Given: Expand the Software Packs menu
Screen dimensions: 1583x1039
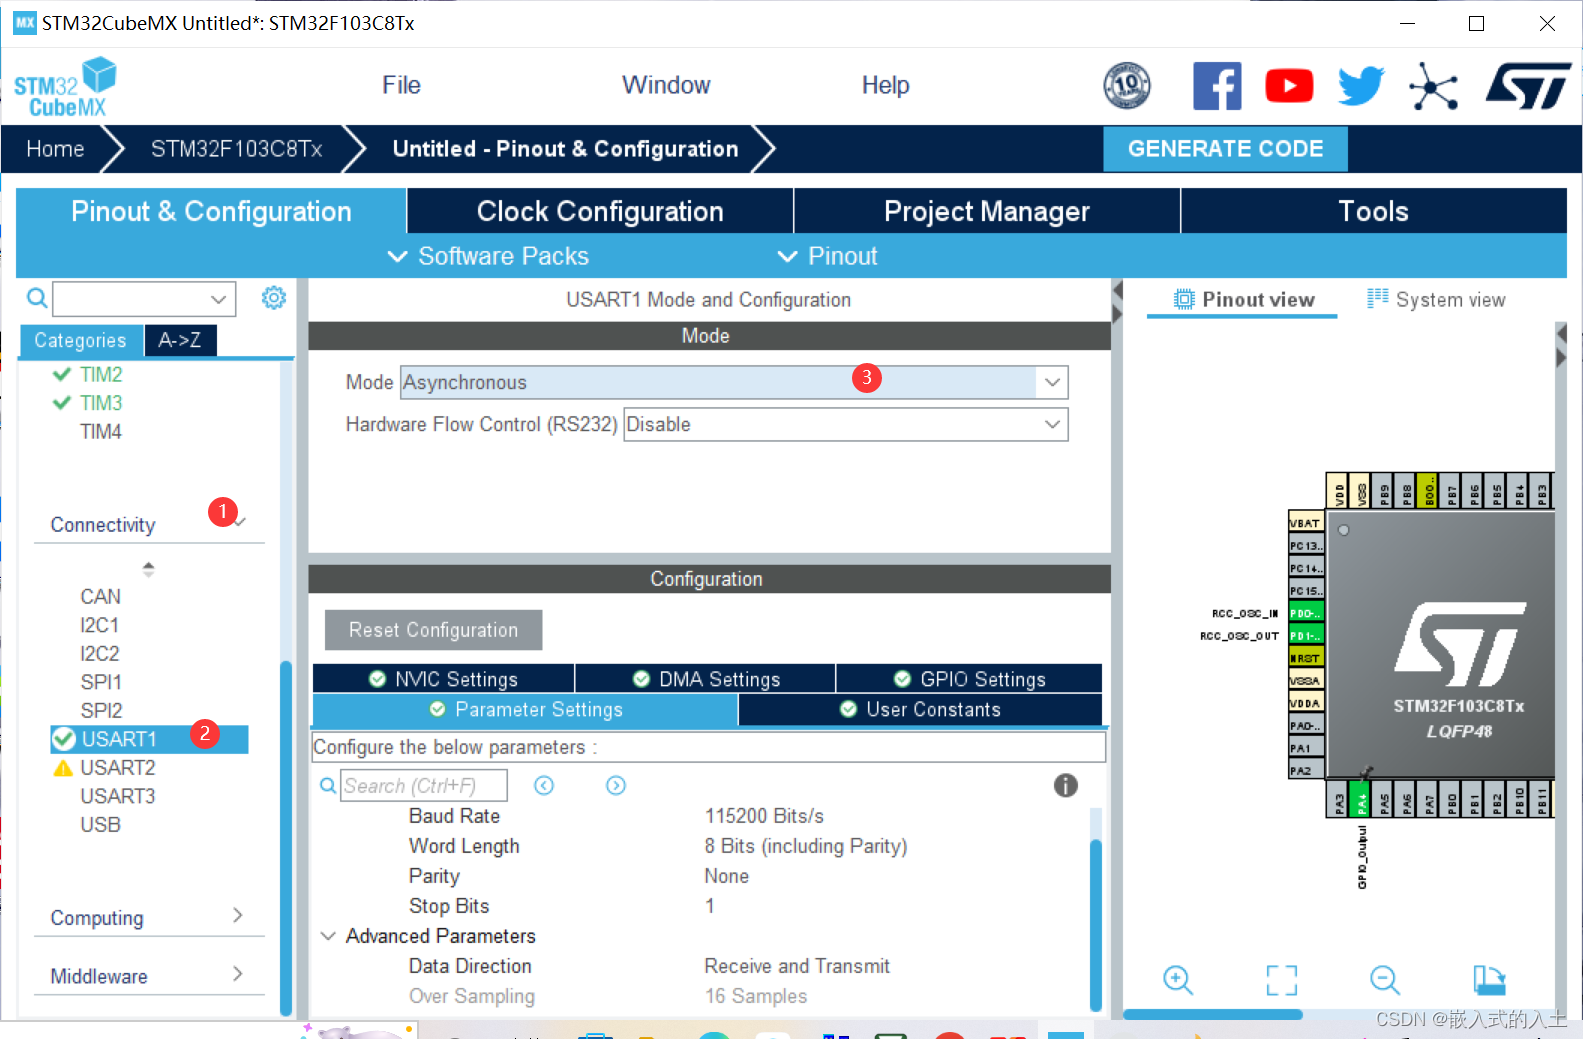Looking at the screenshot, I should [x=488, y=256].
